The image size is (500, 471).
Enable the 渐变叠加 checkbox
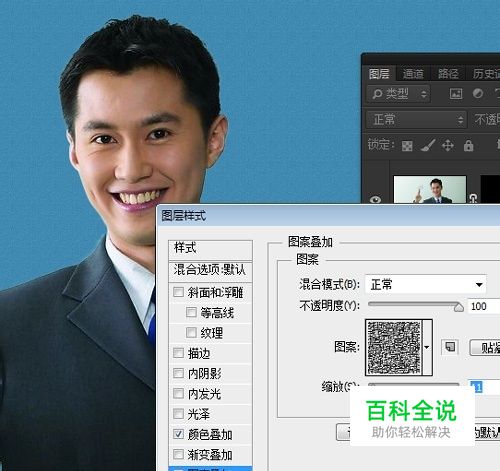[x=178, y=454]
